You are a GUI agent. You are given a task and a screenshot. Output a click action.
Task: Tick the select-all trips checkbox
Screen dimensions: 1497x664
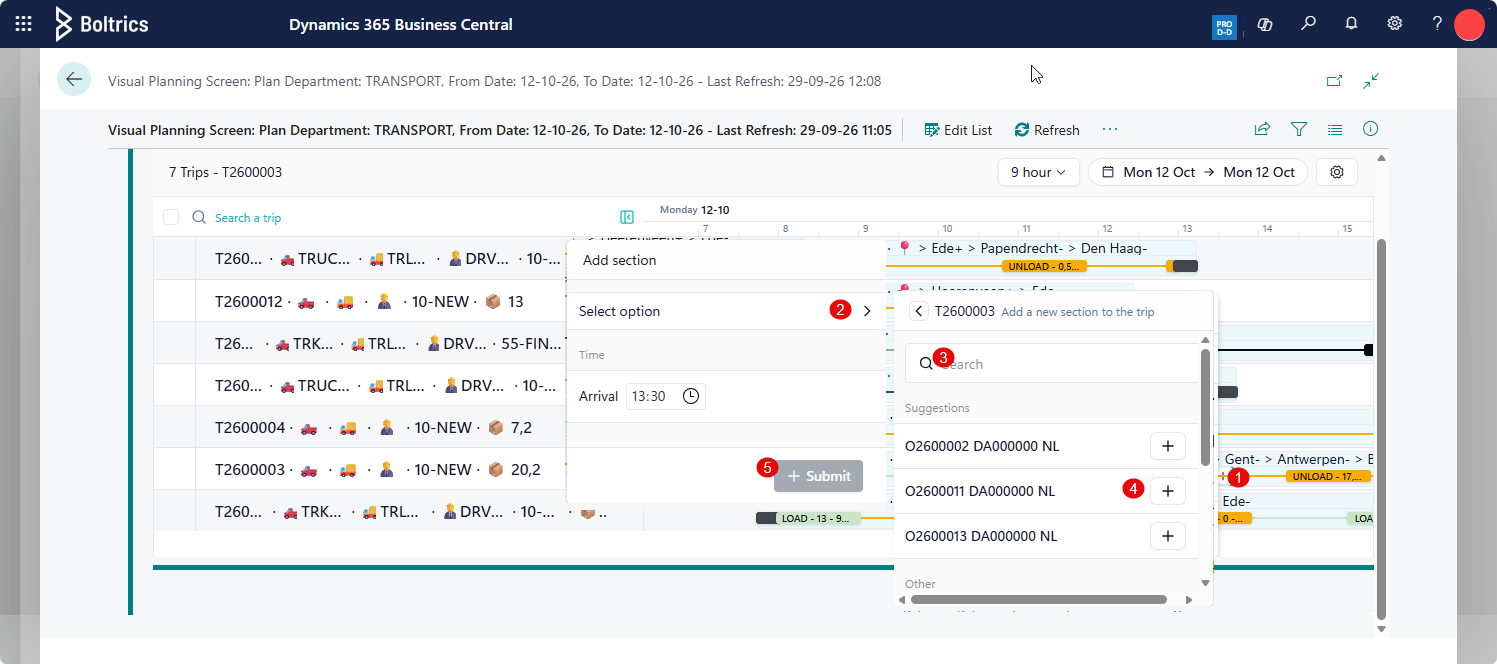tap(171, 217)
